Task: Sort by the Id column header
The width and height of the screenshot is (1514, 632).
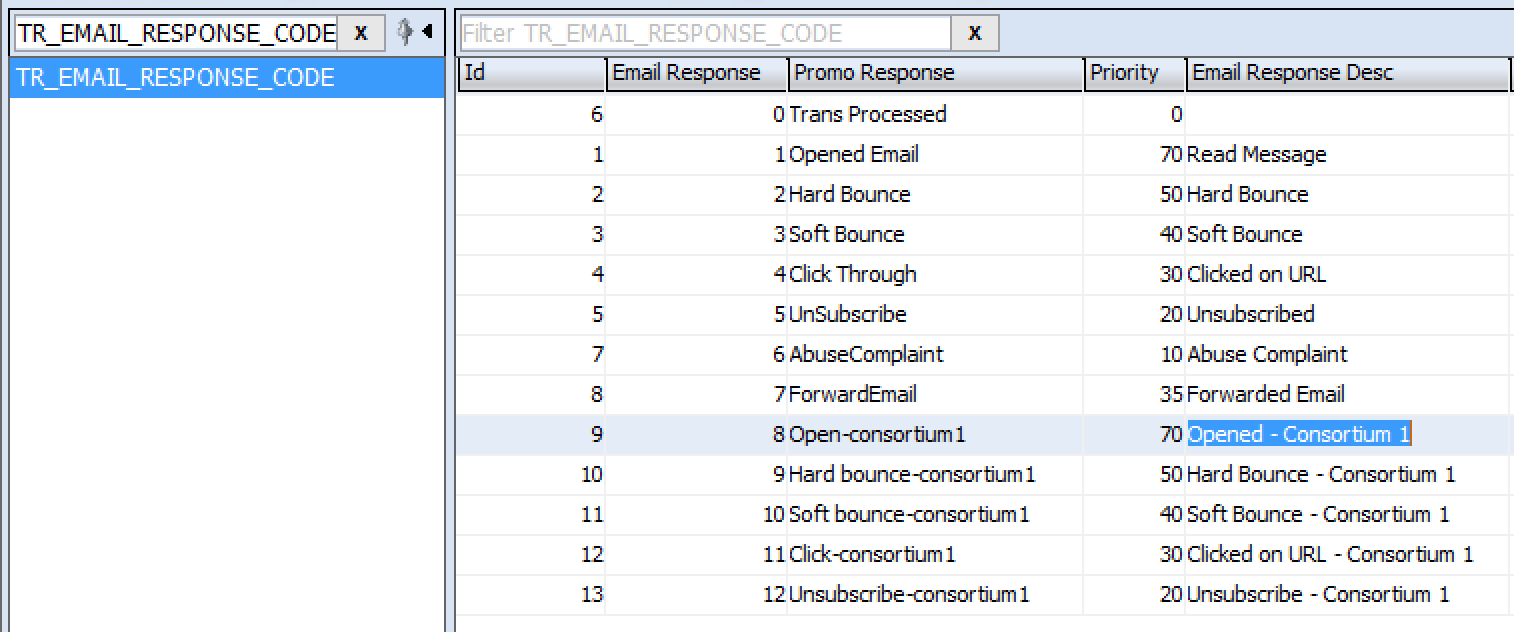Action: tap(531, 74)
